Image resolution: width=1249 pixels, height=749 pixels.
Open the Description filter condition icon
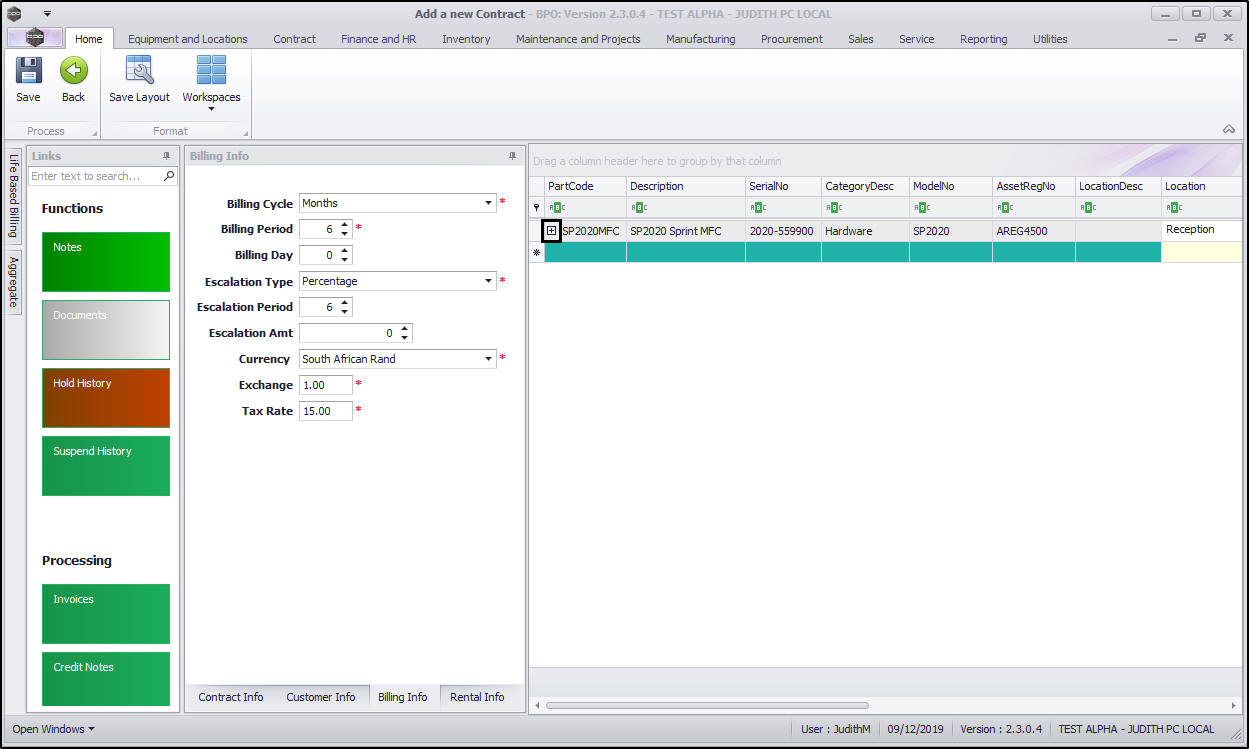(638, 208)
